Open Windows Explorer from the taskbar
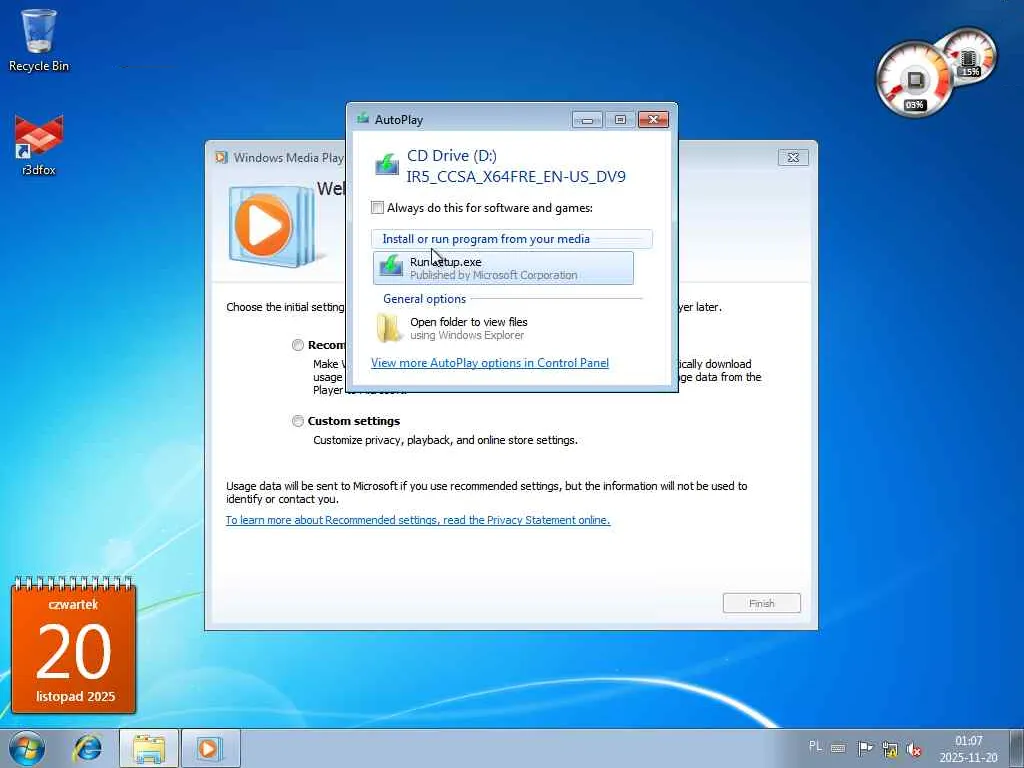Viewport: 1024px width, 768px height. pyautogui.click(x=149, y=748)
